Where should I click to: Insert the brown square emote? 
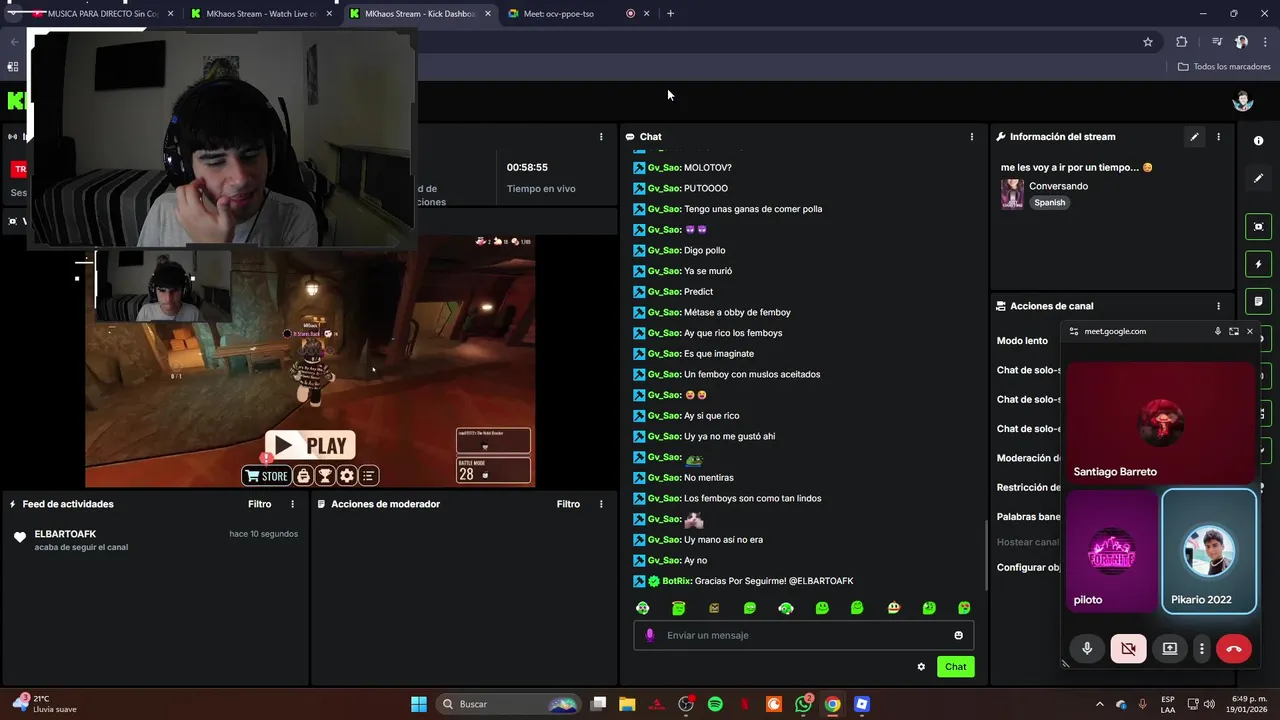714,608
